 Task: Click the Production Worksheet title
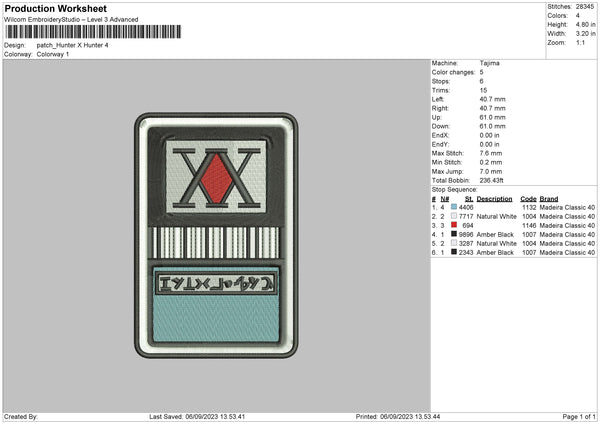pyautogui.click(x=56, y=8)
